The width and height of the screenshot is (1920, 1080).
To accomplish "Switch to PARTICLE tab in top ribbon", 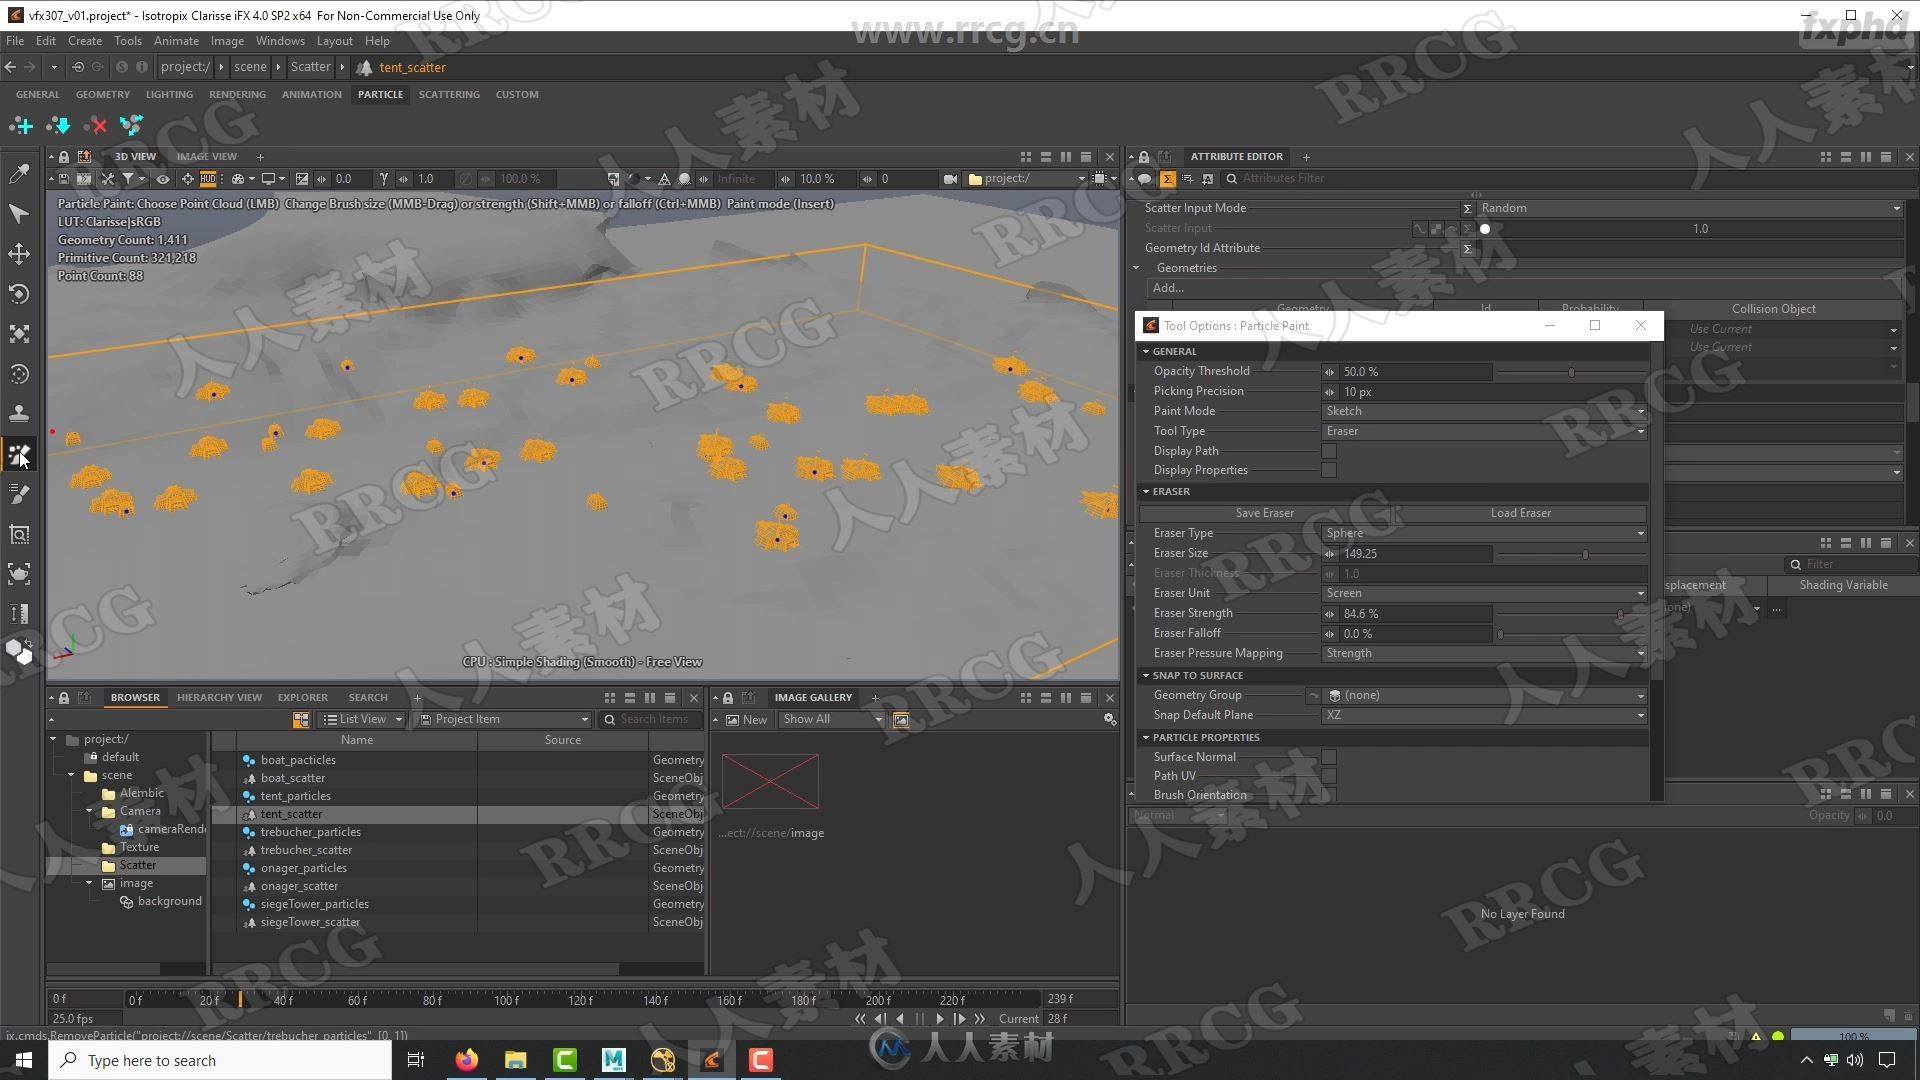I will 381,94.
